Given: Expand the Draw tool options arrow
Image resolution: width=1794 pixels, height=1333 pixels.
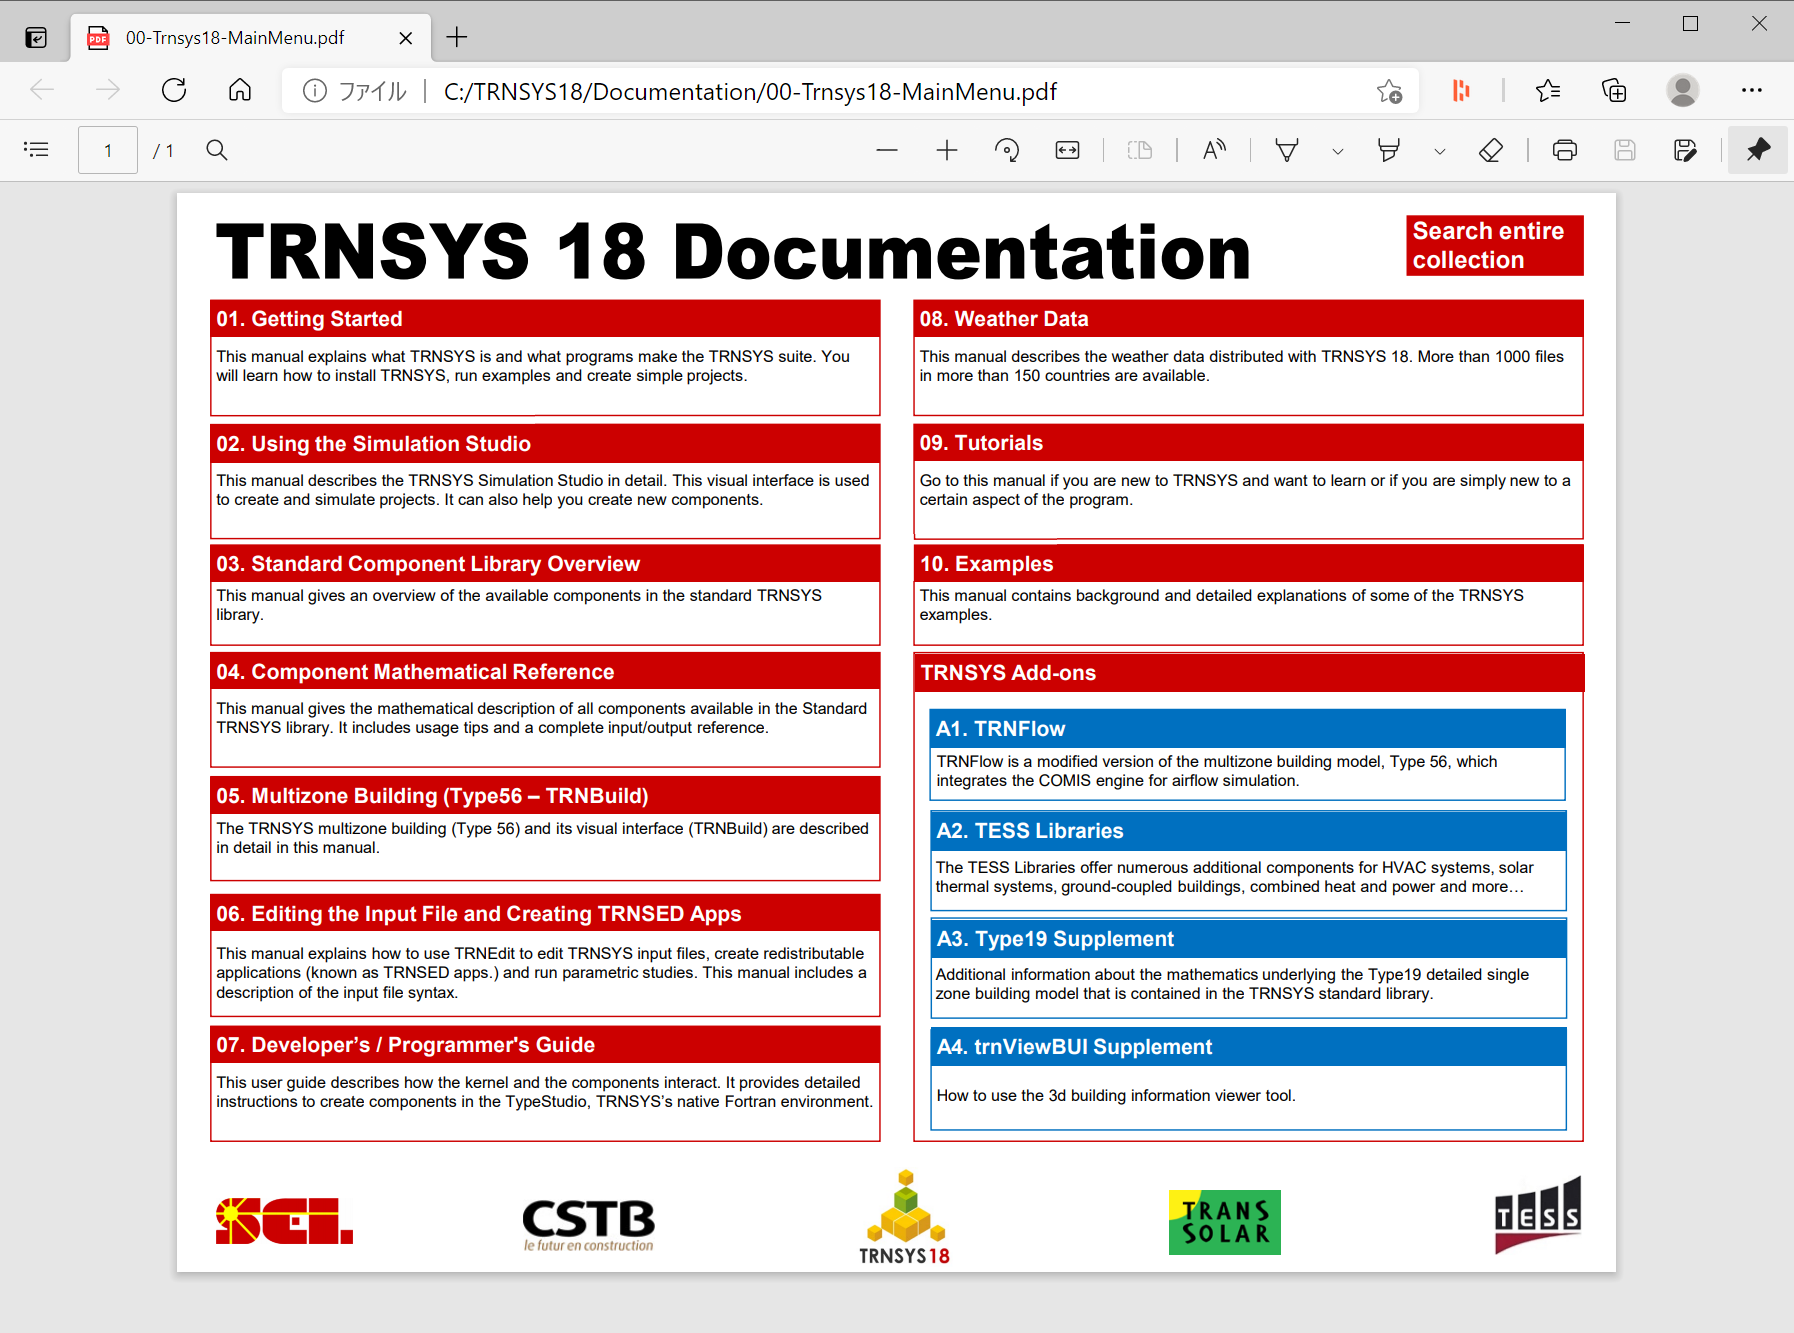Looking at the screenshot, I should tap(1338, 151).
